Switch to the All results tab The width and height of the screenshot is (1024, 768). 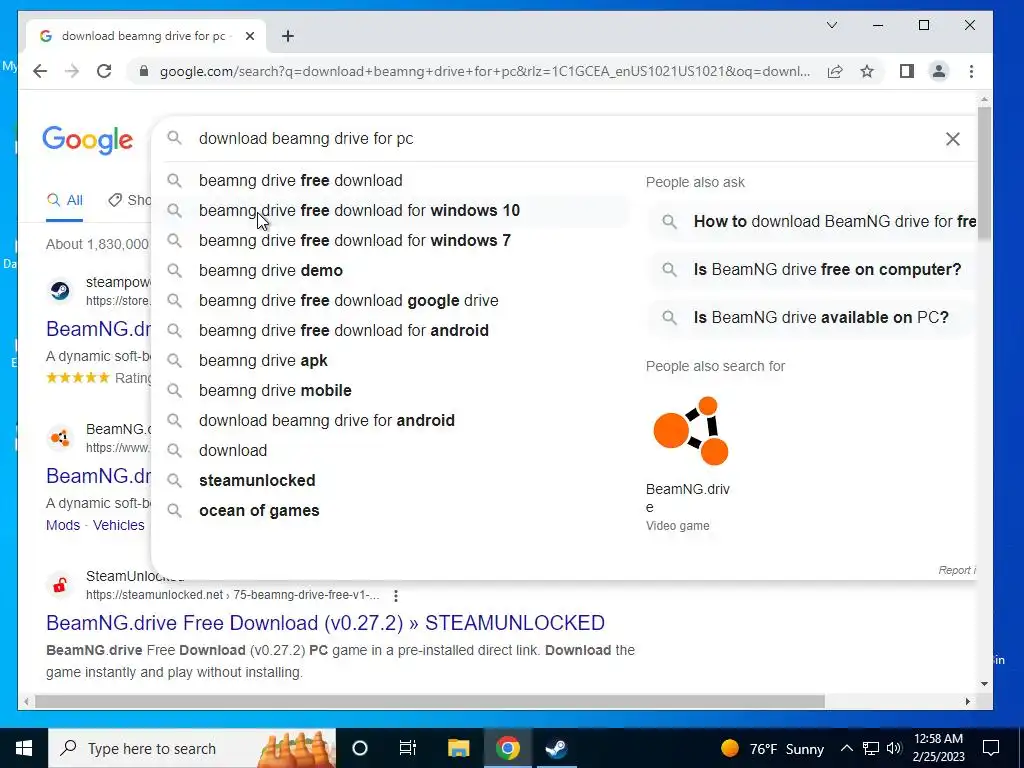pyautogui.click(x=65, y=200)
